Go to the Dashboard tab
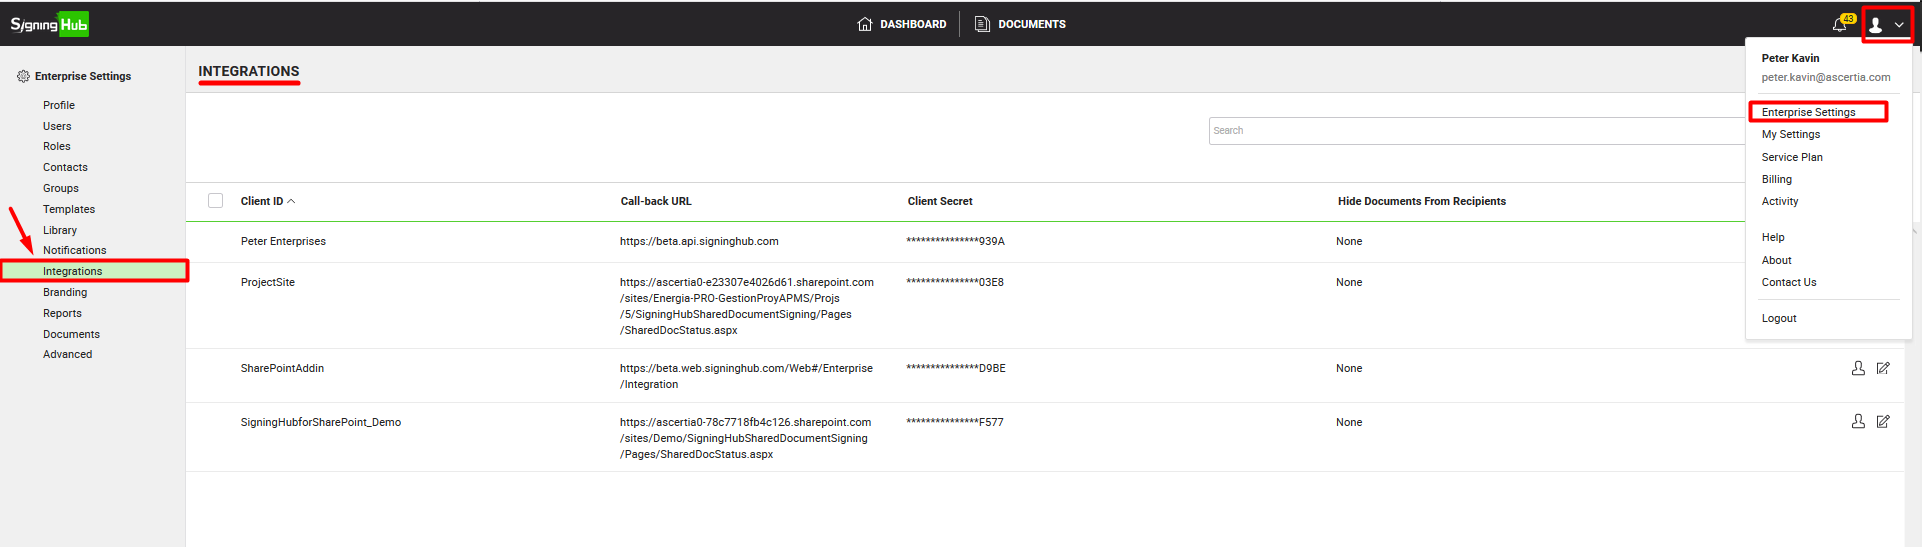Image resolution: width=1922 pixels, height=547 pixels. pyautogui.click(x=902, y=24)
